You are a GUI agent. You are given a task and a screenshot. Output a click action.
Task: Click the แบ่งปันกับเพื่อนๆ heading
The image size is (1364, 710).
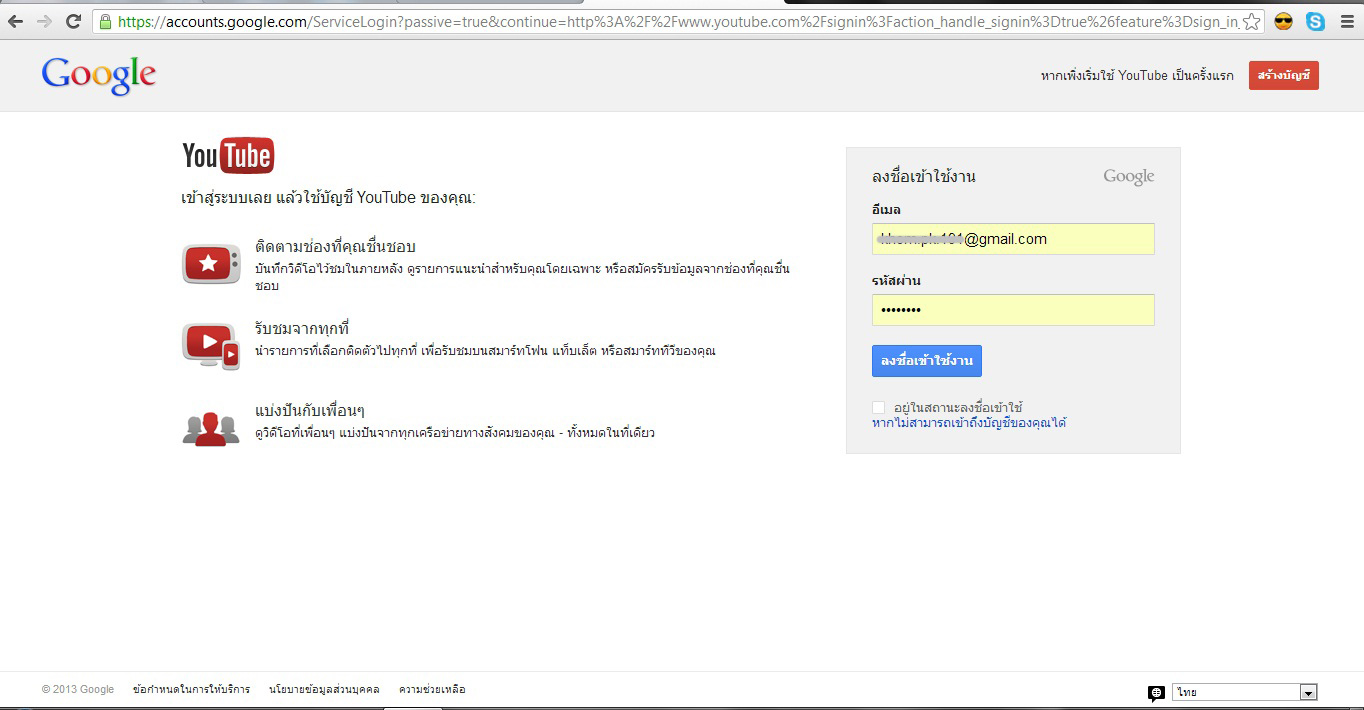pos(309,410)
